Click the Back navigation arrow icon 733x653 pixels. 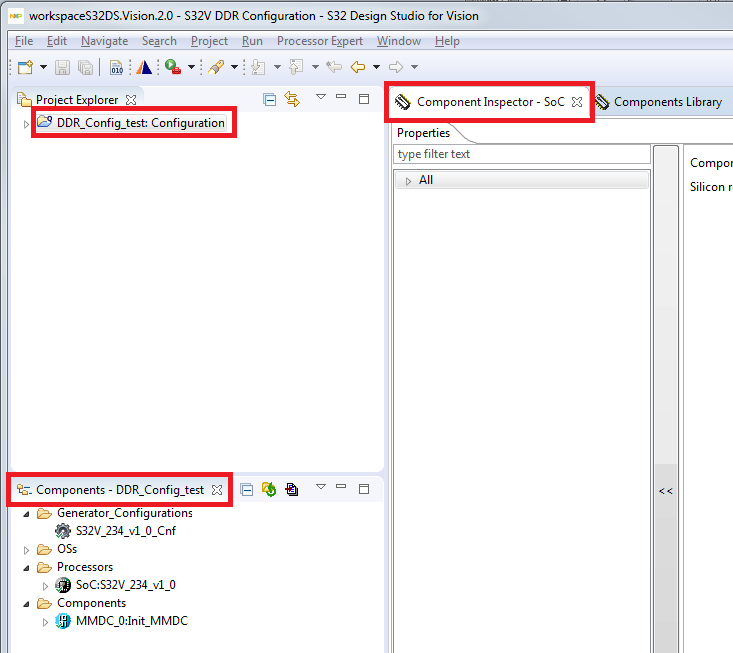[358, 67]
